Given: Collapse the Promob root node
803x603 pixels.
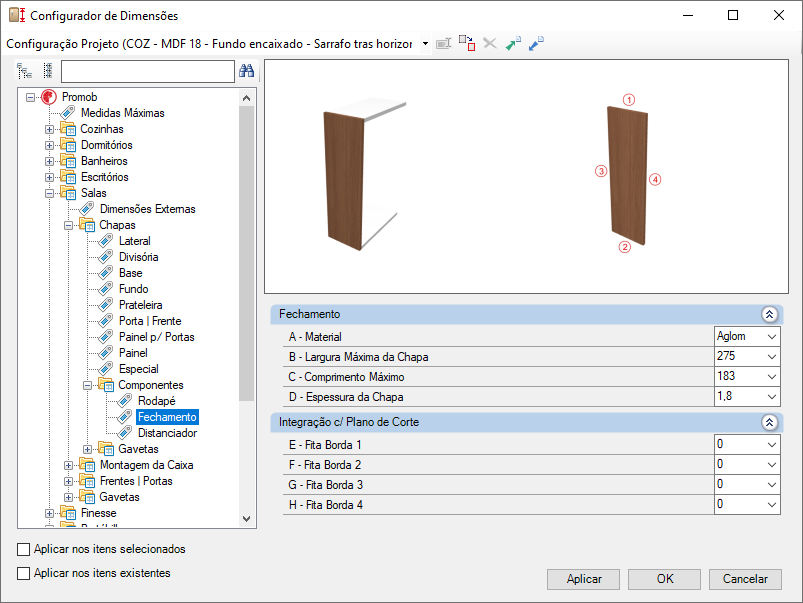Looking at the screenshot, I should 31,97.
